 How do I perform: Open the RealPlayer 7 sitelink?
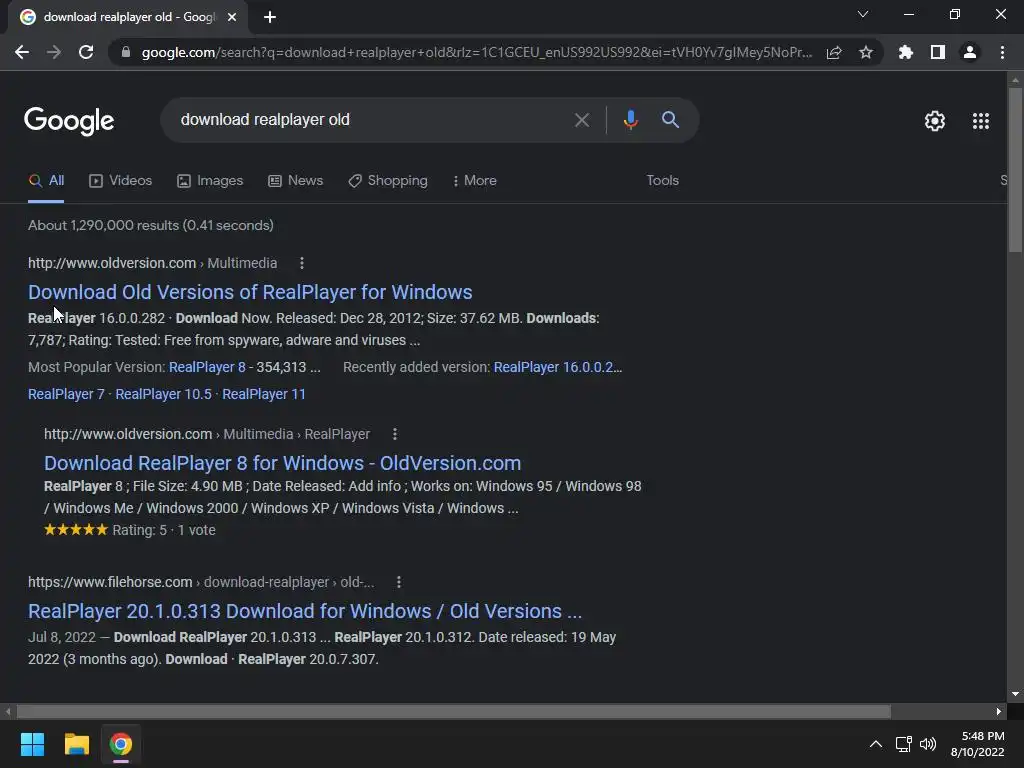click(x=66, y=394)
